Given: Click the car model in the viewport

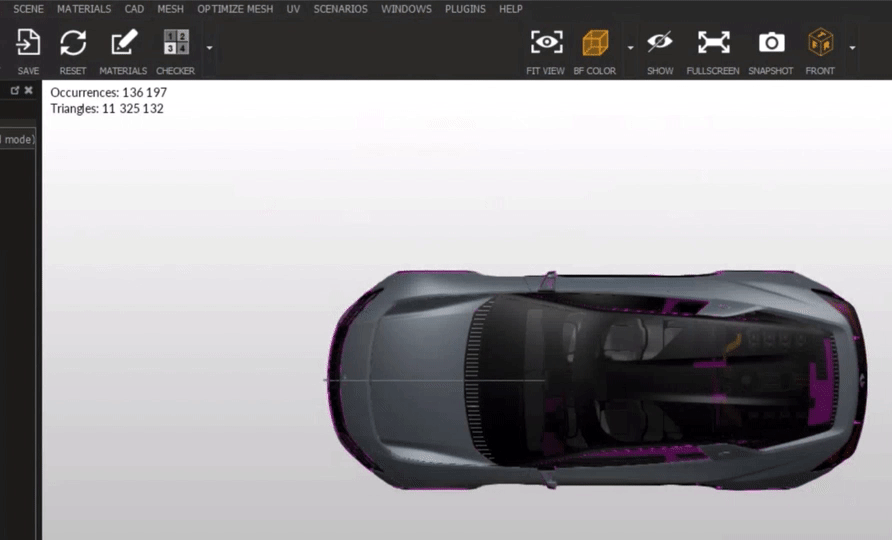Looking at the screenshot, I should (x=600, y=380).
